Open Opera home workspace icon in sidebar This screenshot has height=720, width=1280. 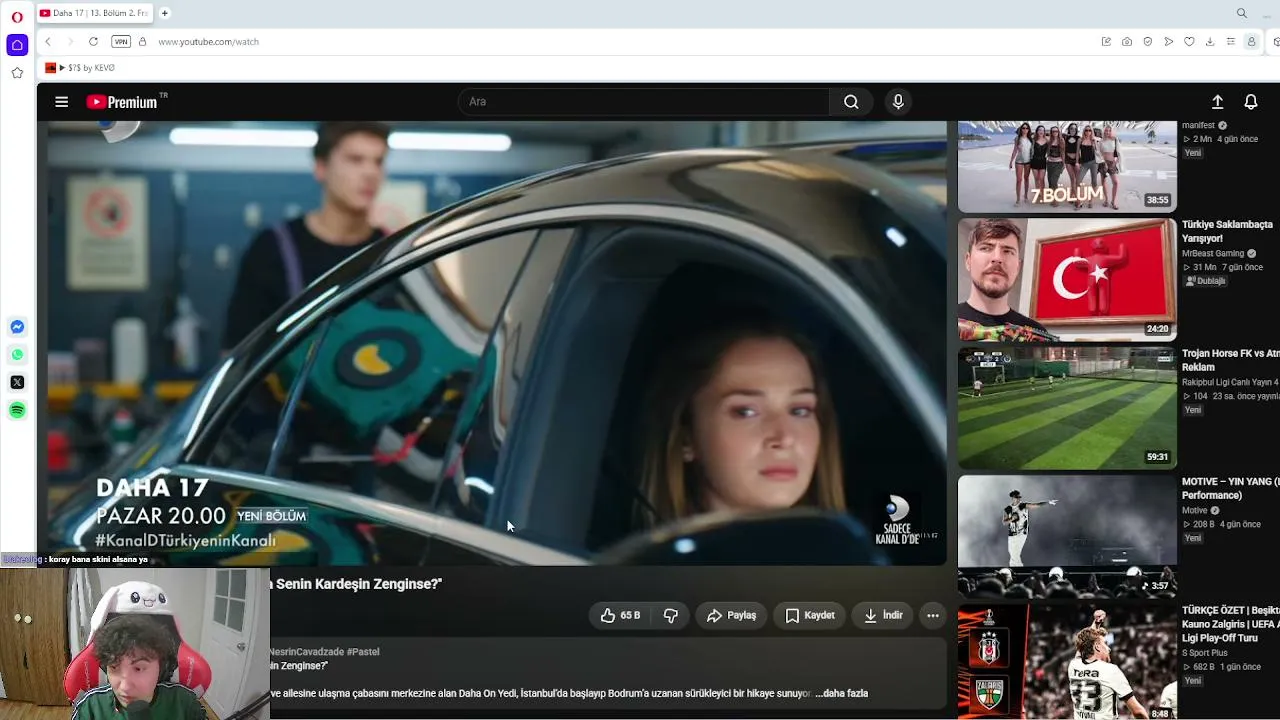click(17, 45)
